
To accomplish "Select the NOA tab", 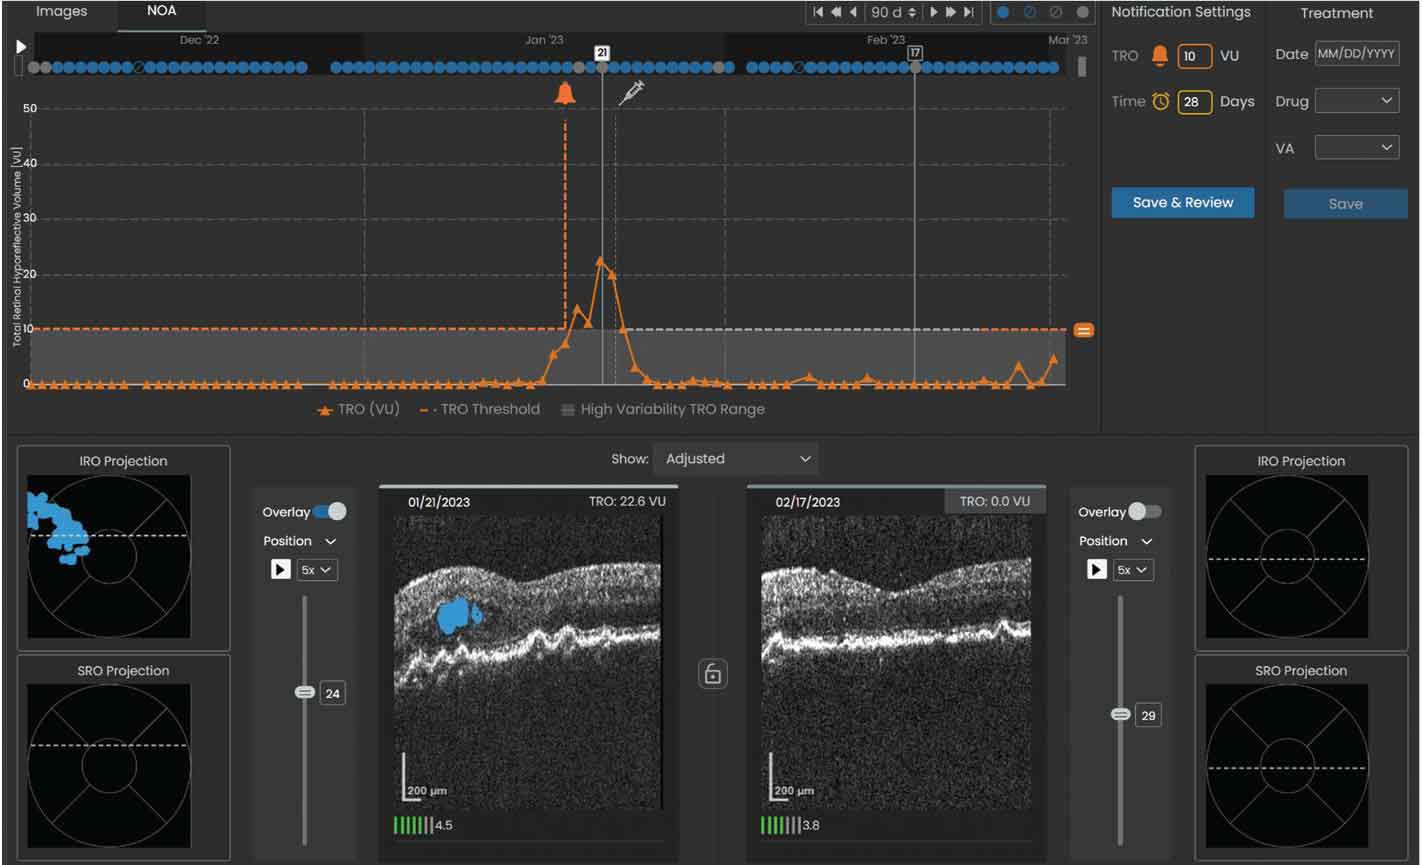I will [x=161, y=12].
